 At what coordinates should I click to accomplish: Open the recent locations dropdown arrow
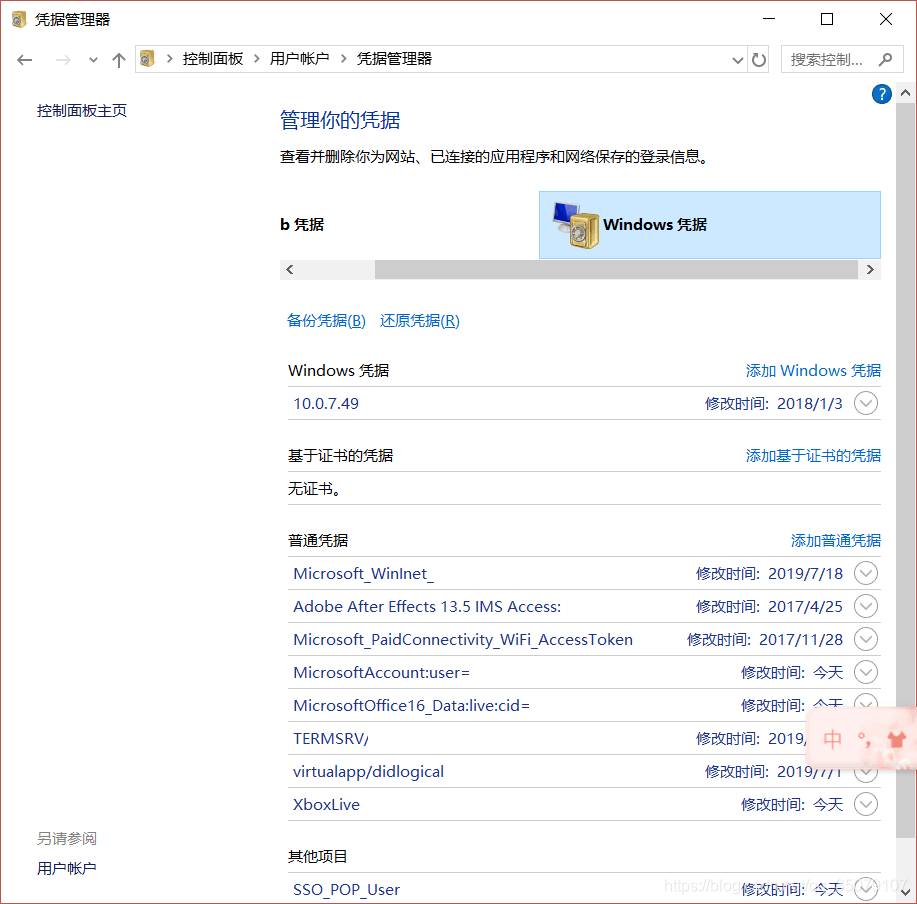(x=93, y=60)
